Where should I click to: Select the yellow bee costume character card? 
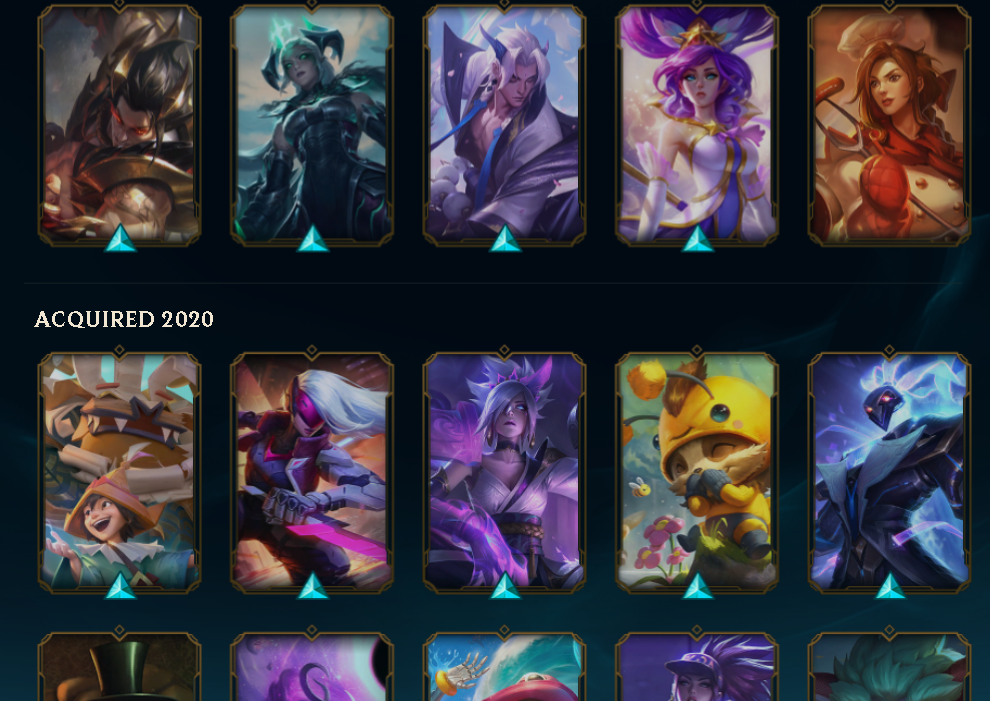pos(697,472)
